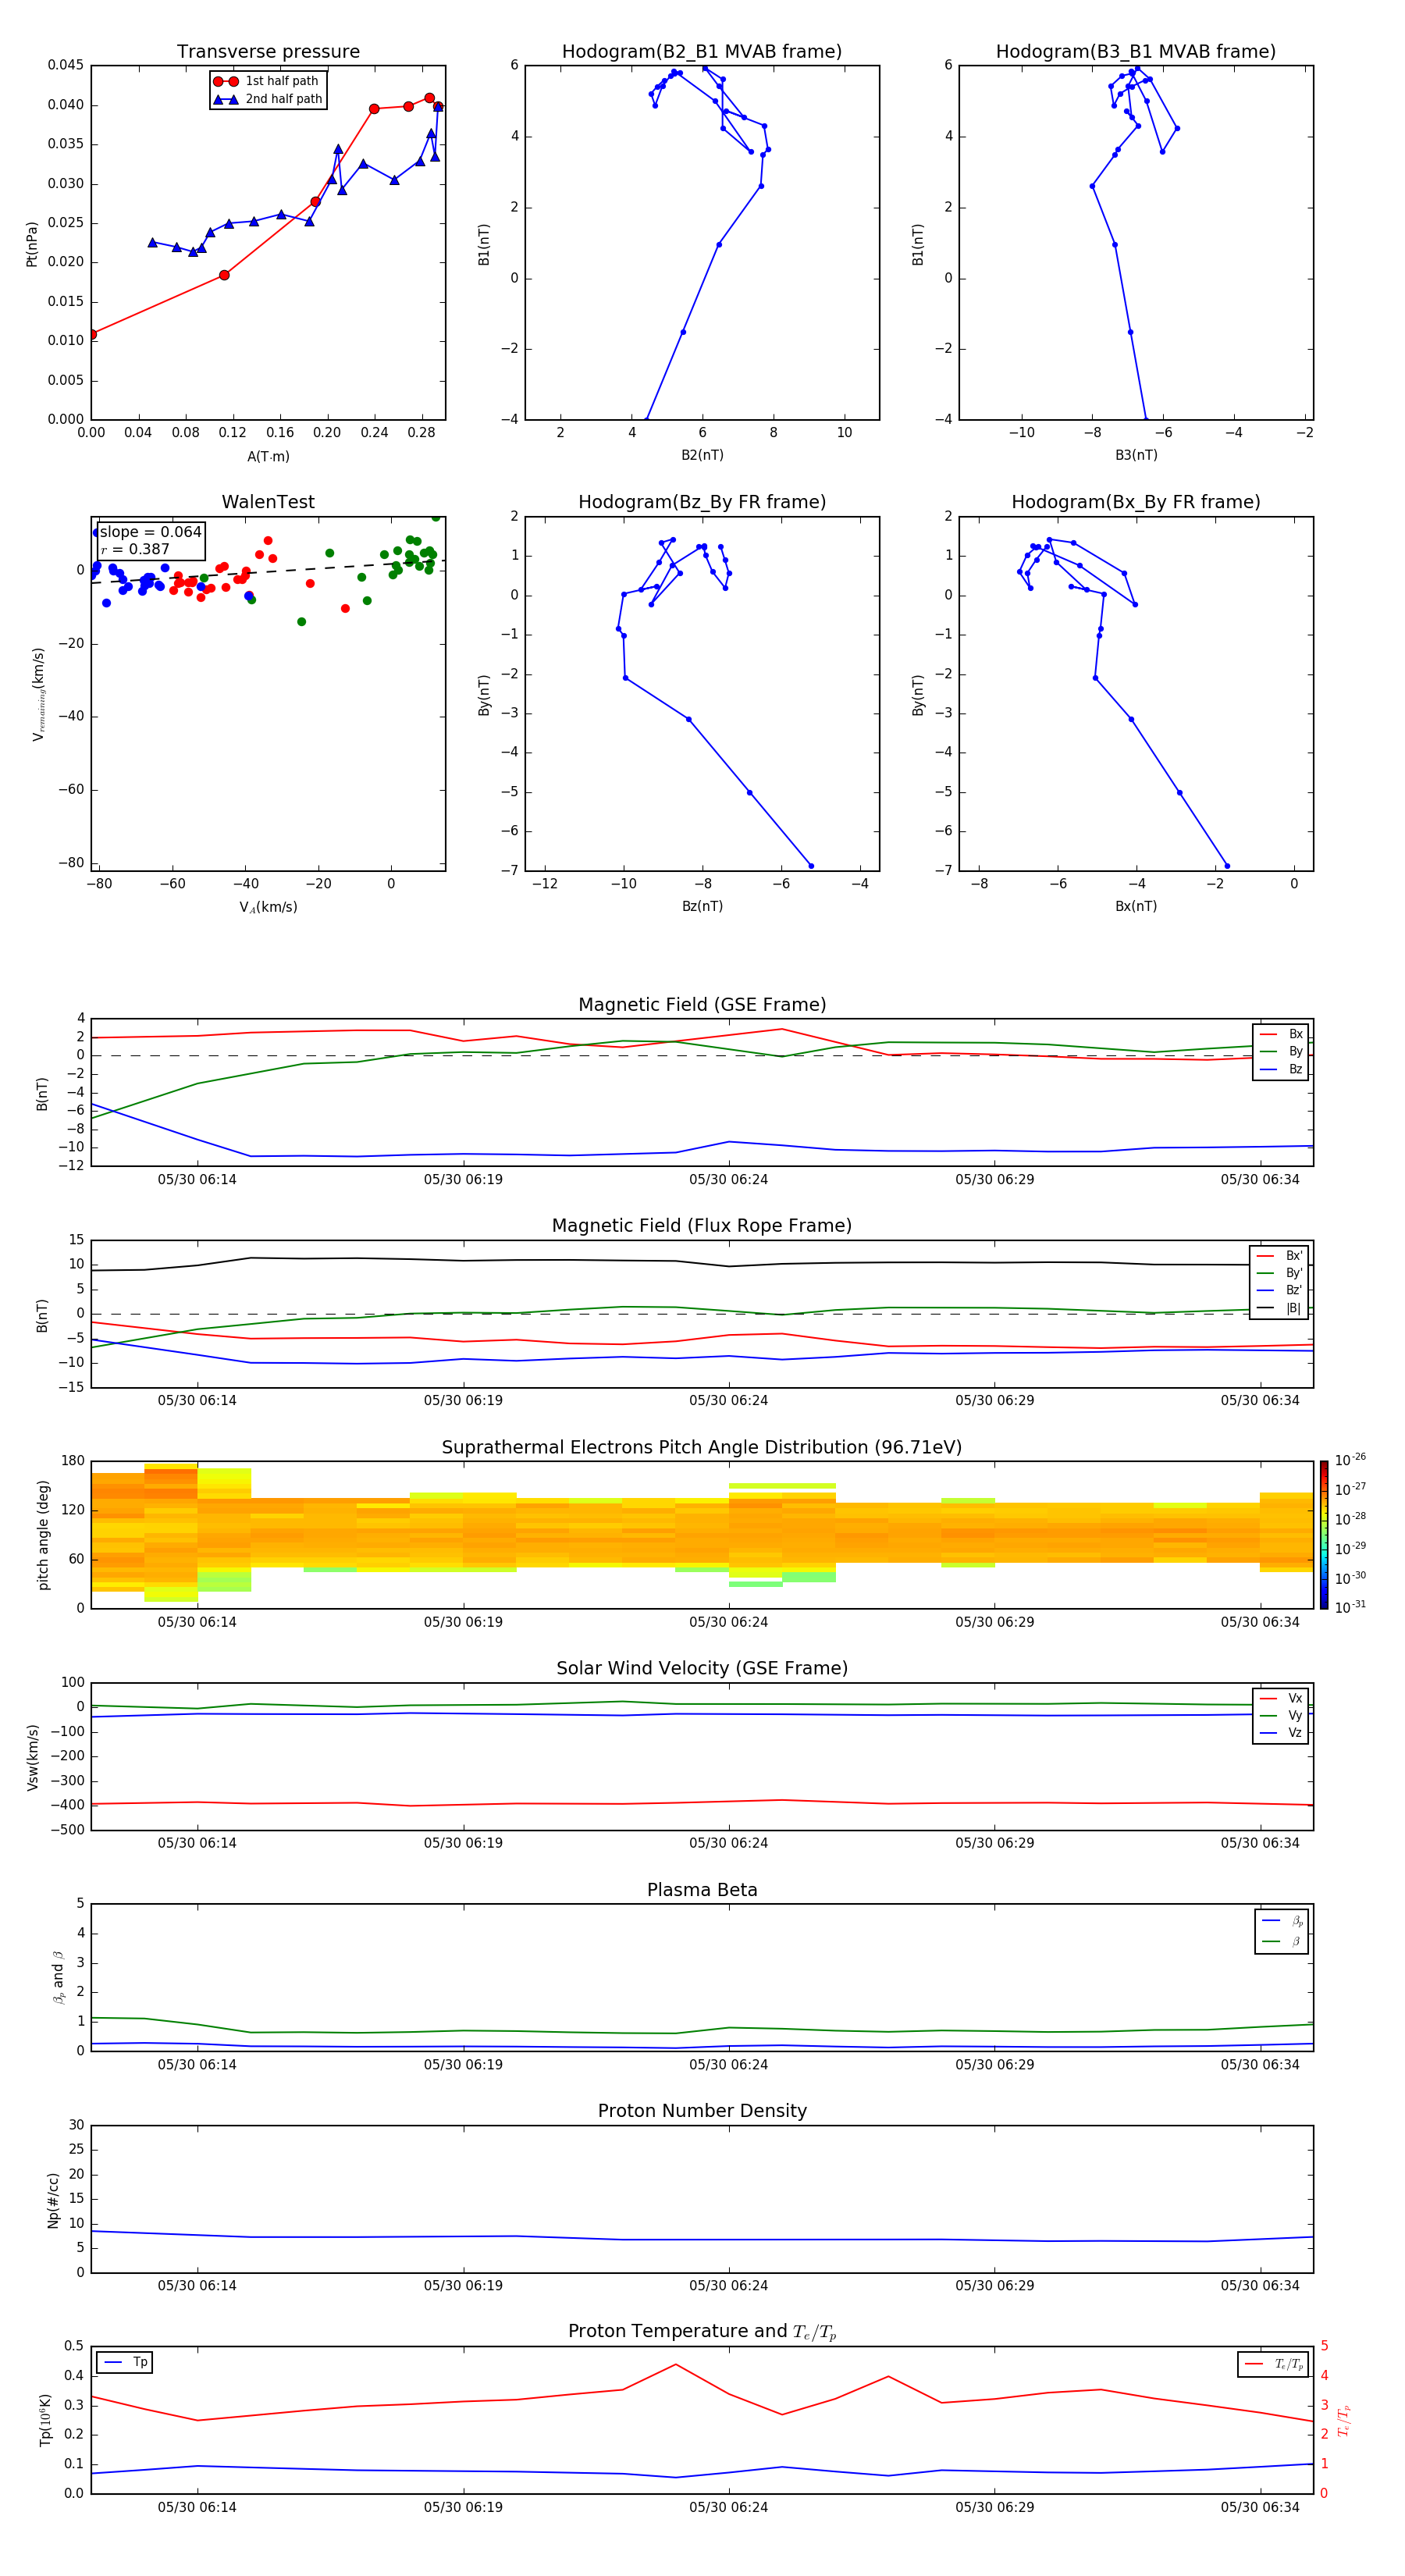The height and width of the screenshot is (2576, 1405).
Task: Click the Te/Tp legend box
Action: click(1272, 2364)
